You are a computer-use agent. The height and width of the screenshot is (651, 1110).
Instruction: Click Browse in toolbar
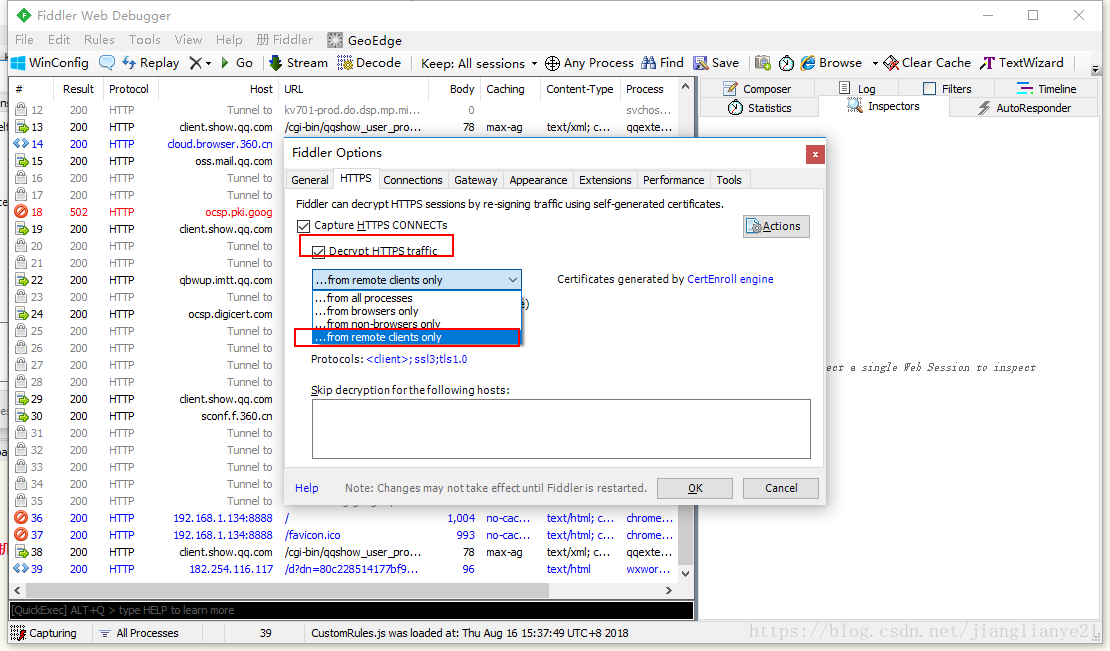(831, 63)
